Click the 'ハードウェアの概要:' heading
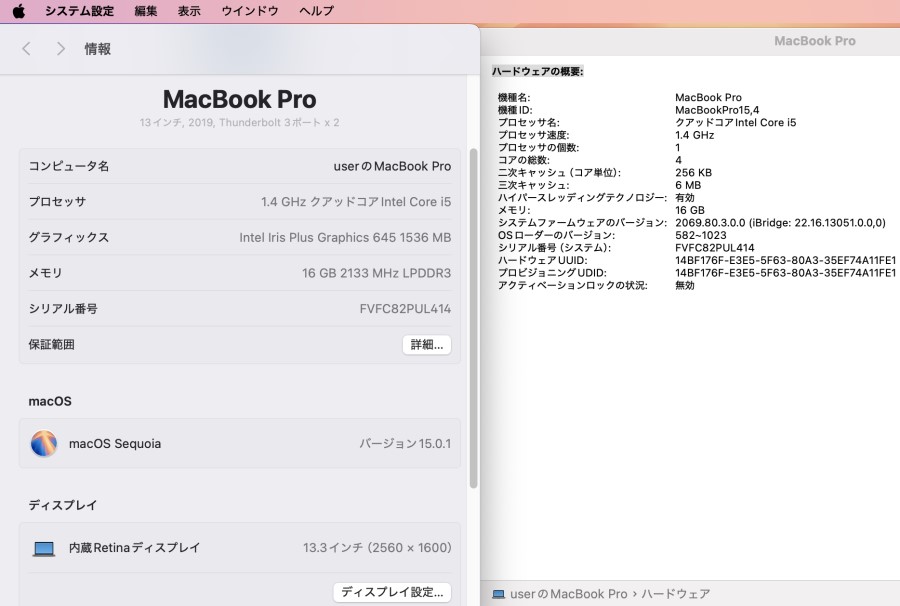The image size is (900, 606). [x=537, y=72]
